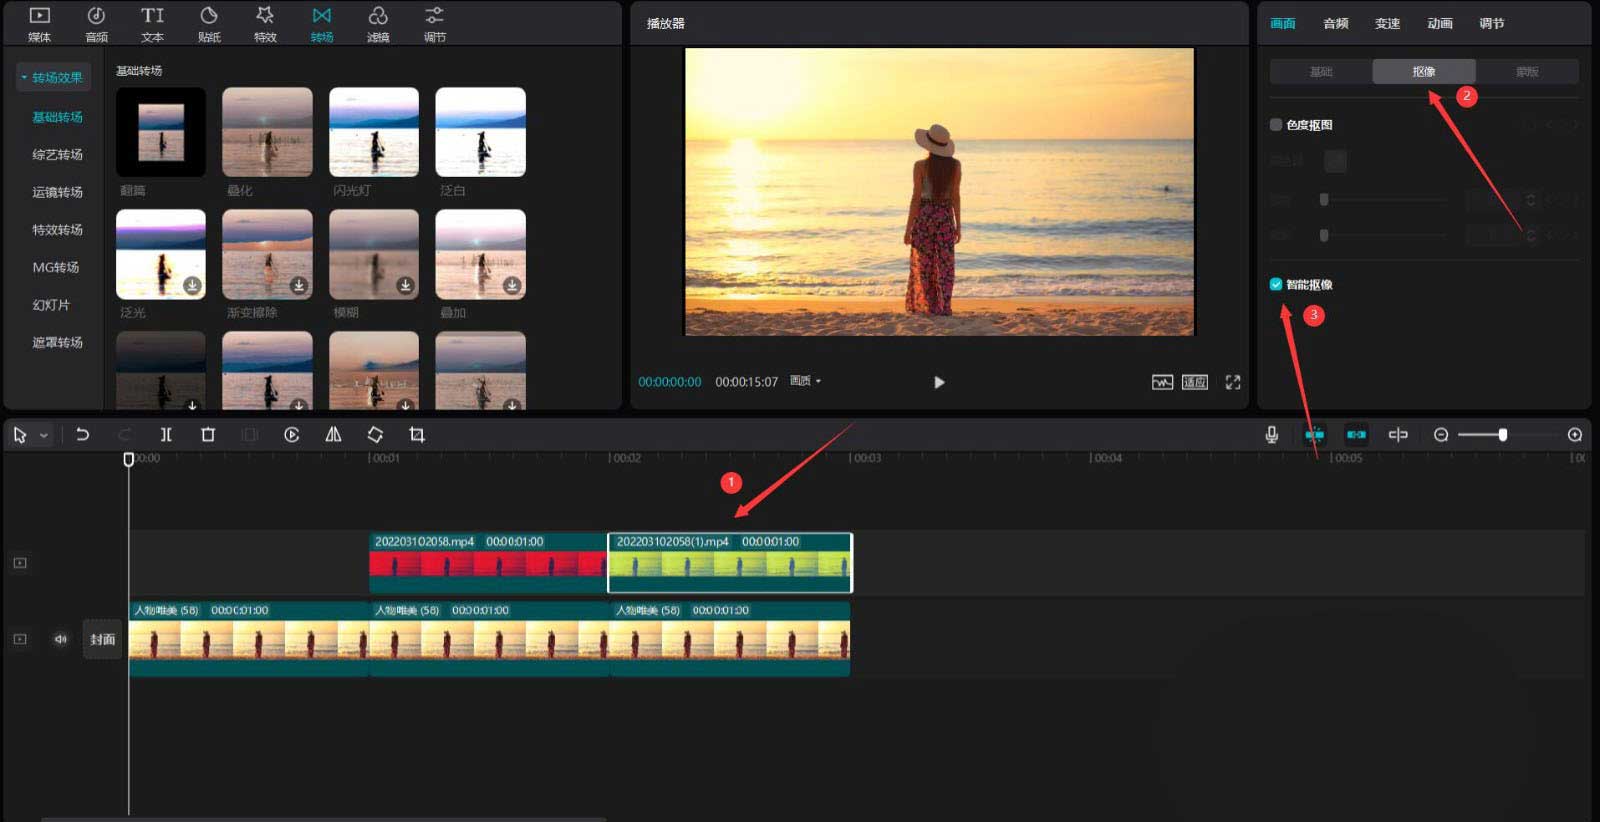Click the rotate icon in timeline toolbar
This screenshot has height=822, width=1600.
point(375,435)
